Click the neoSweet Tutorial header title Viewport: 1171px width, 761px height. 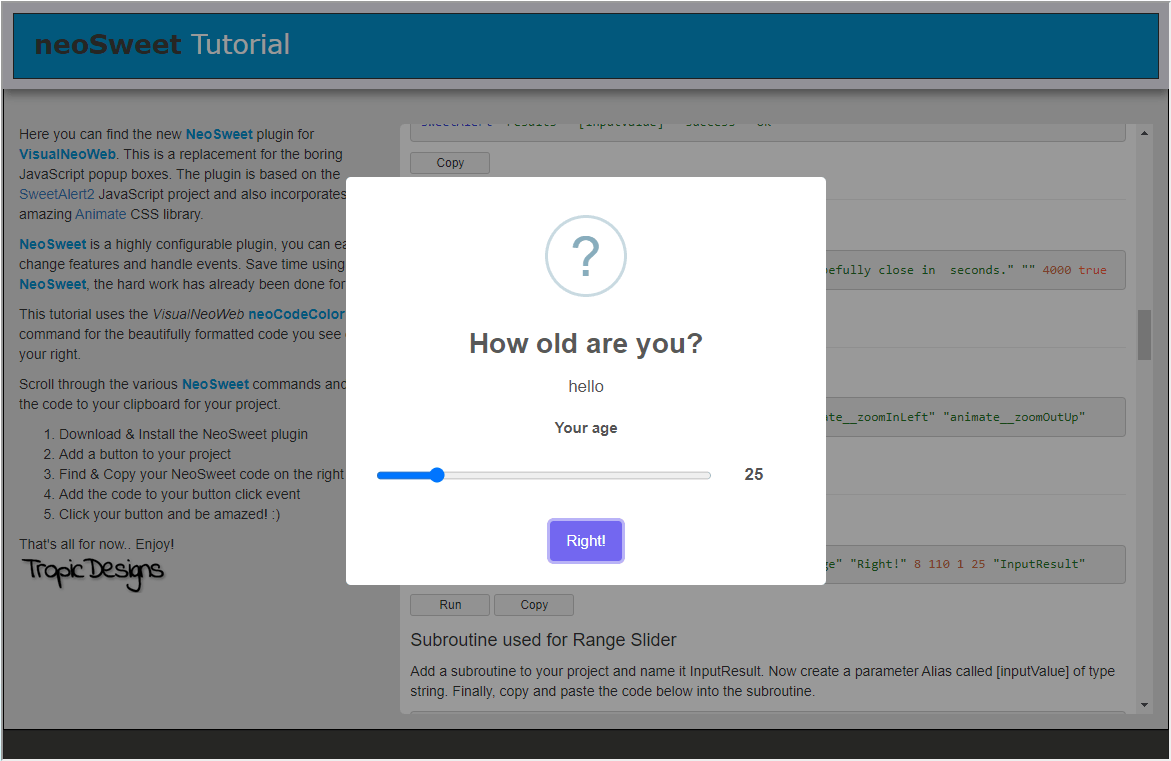point(162,45)
